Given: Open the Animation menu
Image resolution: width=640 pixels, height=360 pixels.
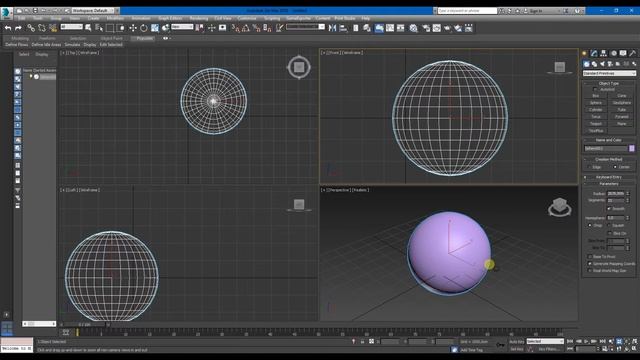Looking at the screenshot, I should tap(141, 18).
